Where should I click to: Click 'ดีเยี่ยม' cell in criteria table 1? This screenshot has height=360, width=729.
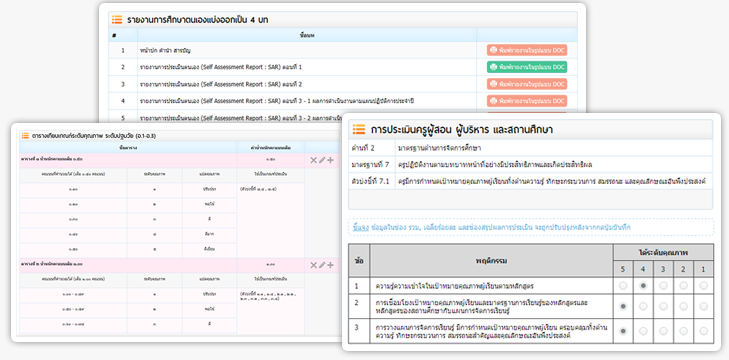[x=209, y=250]
